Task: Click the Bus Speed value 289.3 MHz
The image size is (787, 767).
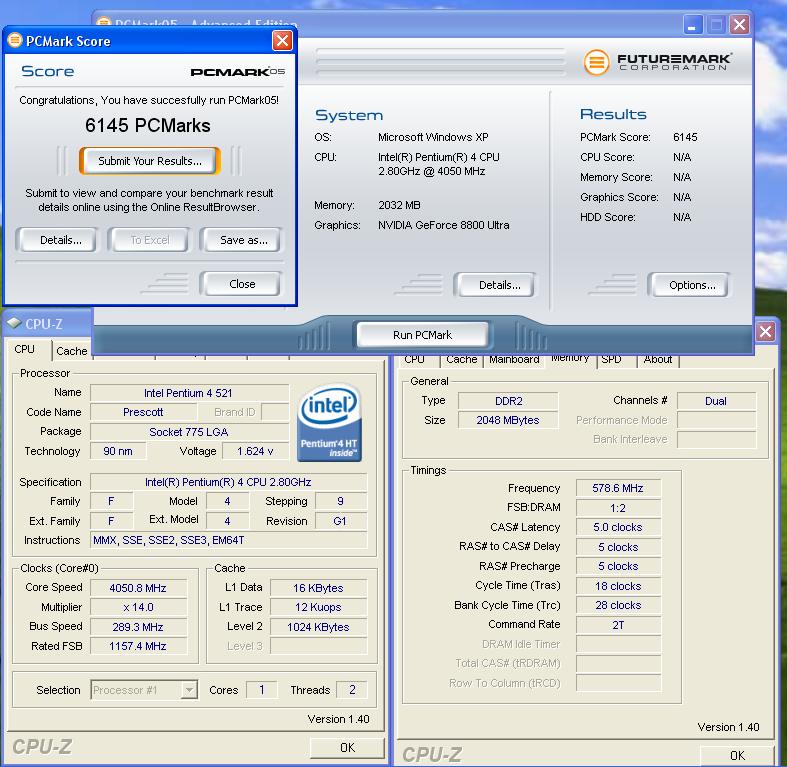Action: point(138,627)
